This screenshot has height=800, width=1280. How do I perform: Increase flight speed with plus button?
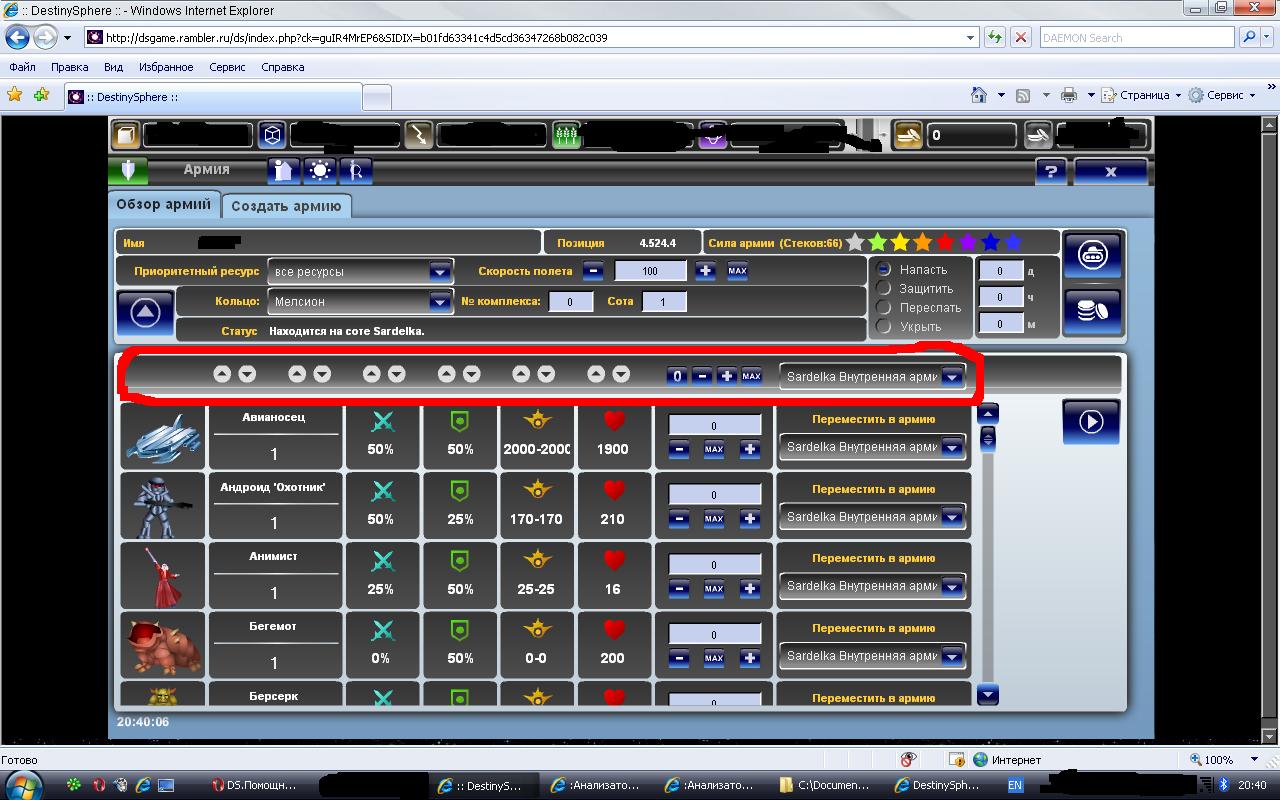point(705,271)
